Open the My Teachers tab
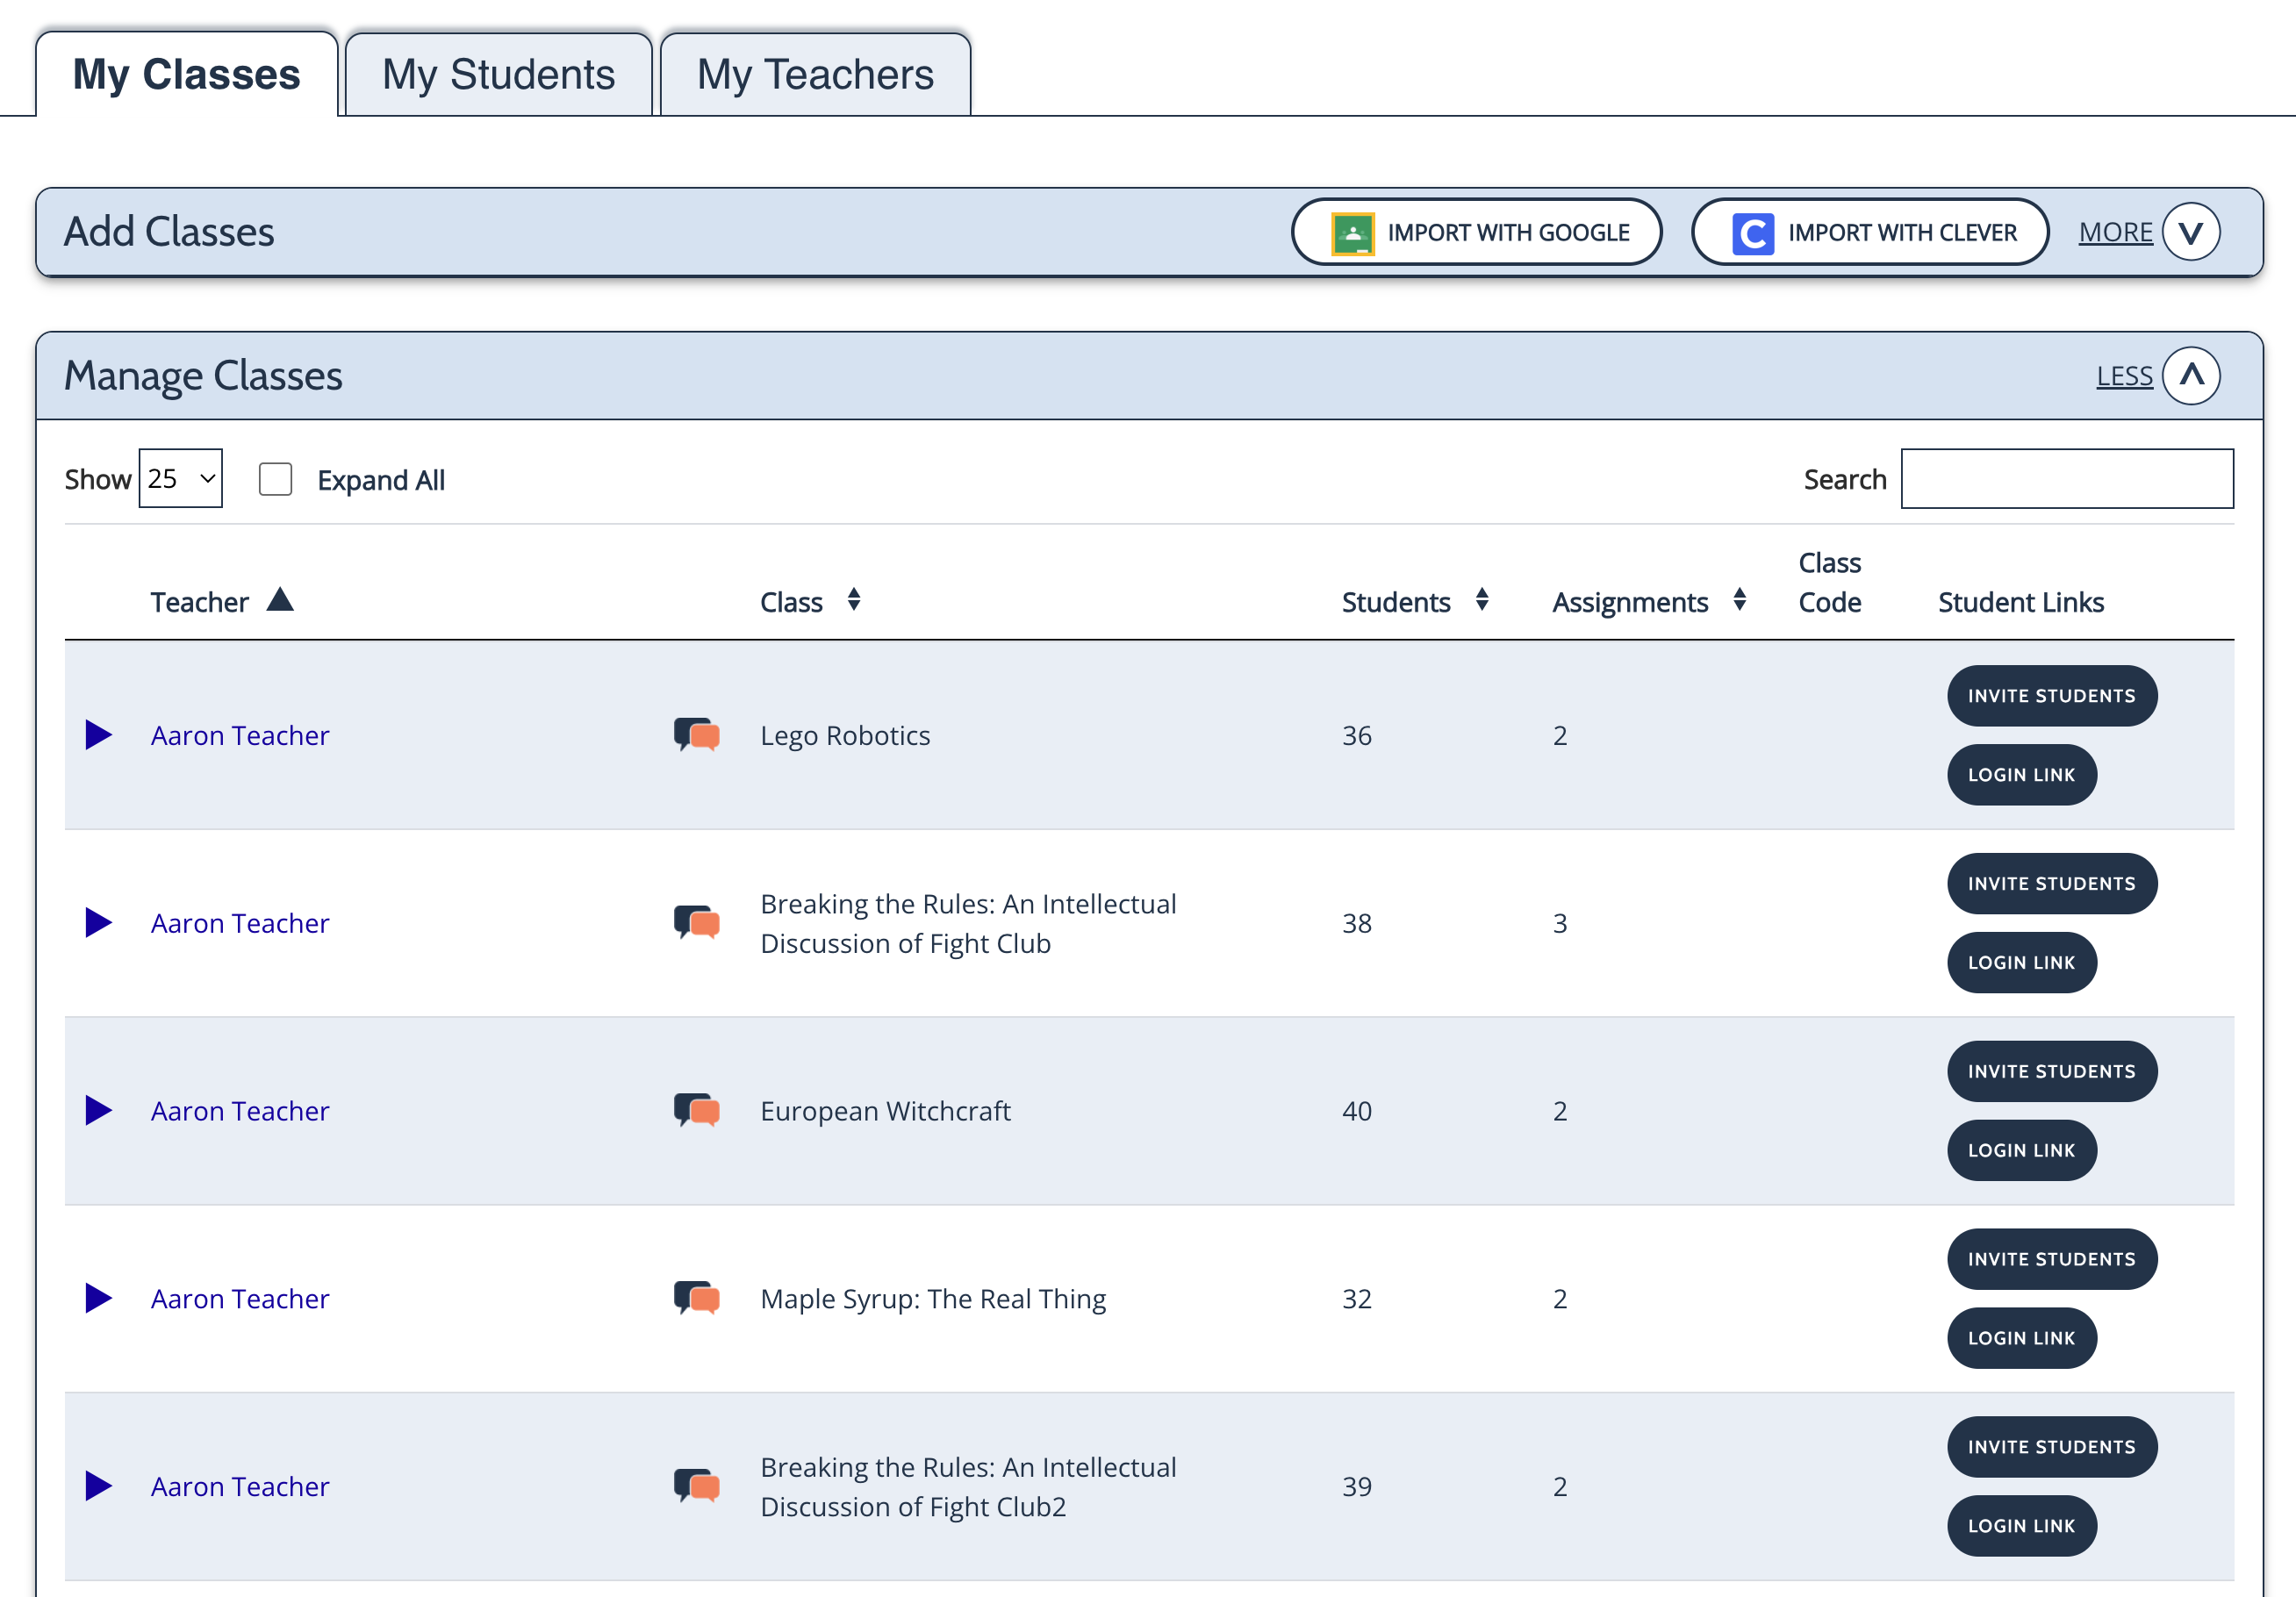The width and height of the screenshot is (2296, 1597). pos(815,75)
